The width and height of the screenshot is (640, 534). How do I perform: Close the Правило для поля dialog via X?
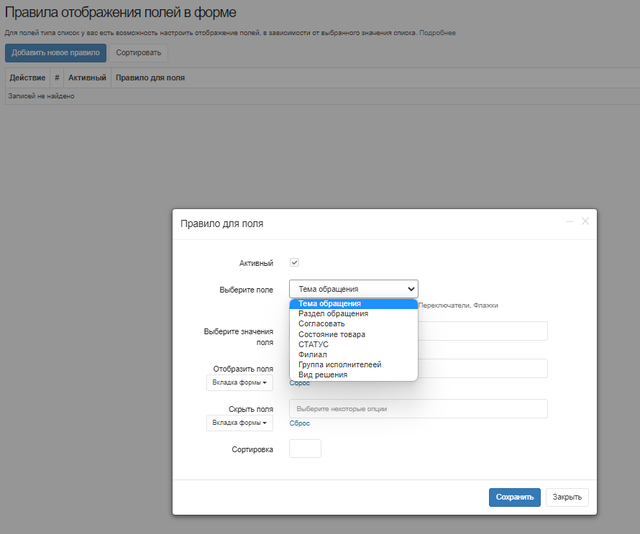[x=585, y=221]
